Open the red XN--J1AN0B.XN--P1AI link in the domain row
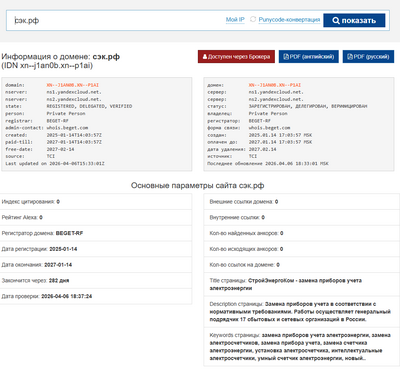This screenshot has width=400, height=372. (x=73, y=85)
